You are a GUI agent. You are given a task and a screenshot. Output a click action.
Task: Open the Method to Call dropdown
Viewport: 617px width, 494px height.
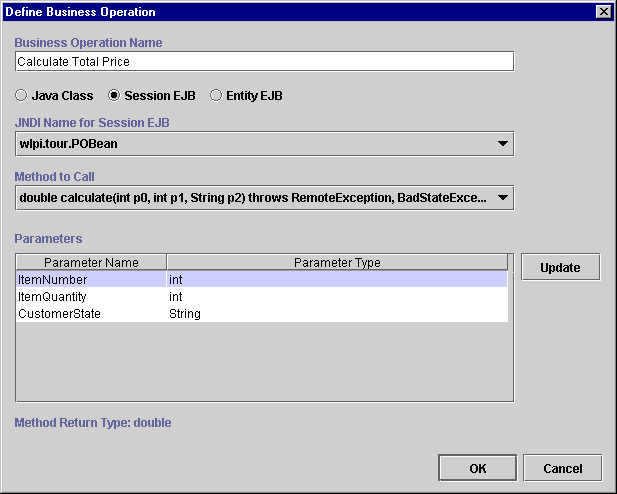click(x=264, y=198)
